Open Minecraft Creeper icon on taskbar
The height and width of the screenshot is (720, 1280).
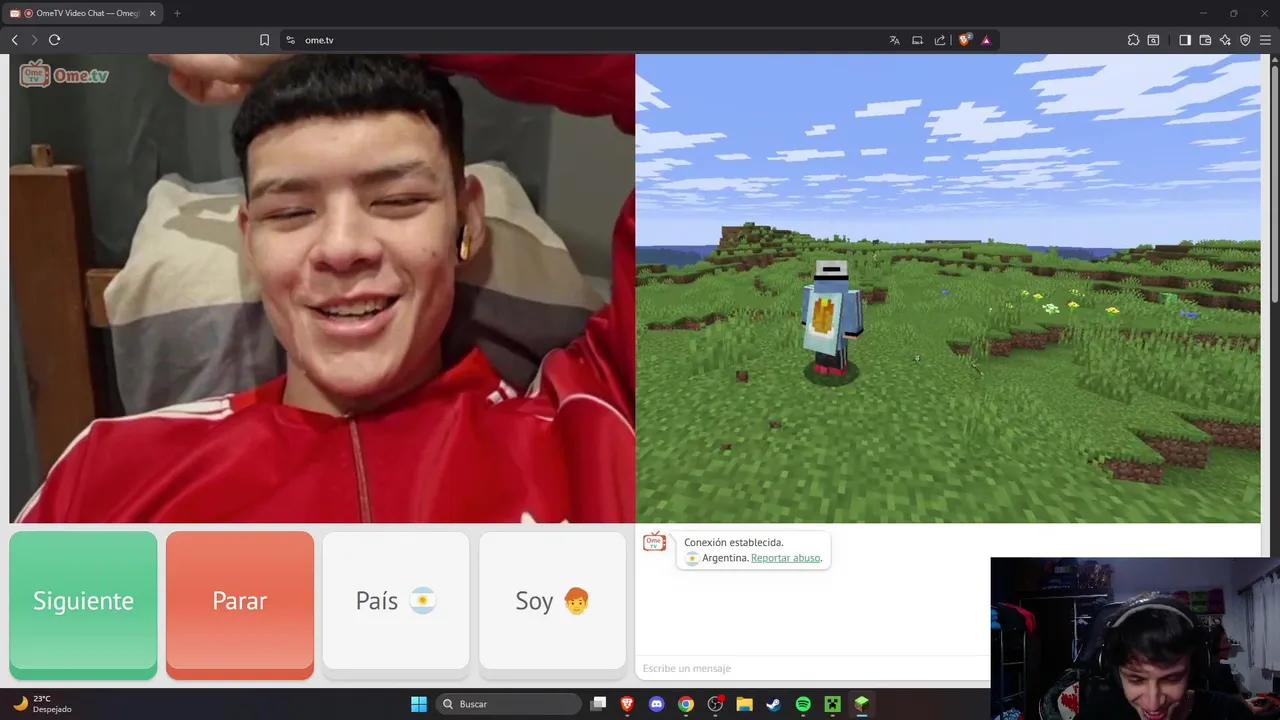832,704
